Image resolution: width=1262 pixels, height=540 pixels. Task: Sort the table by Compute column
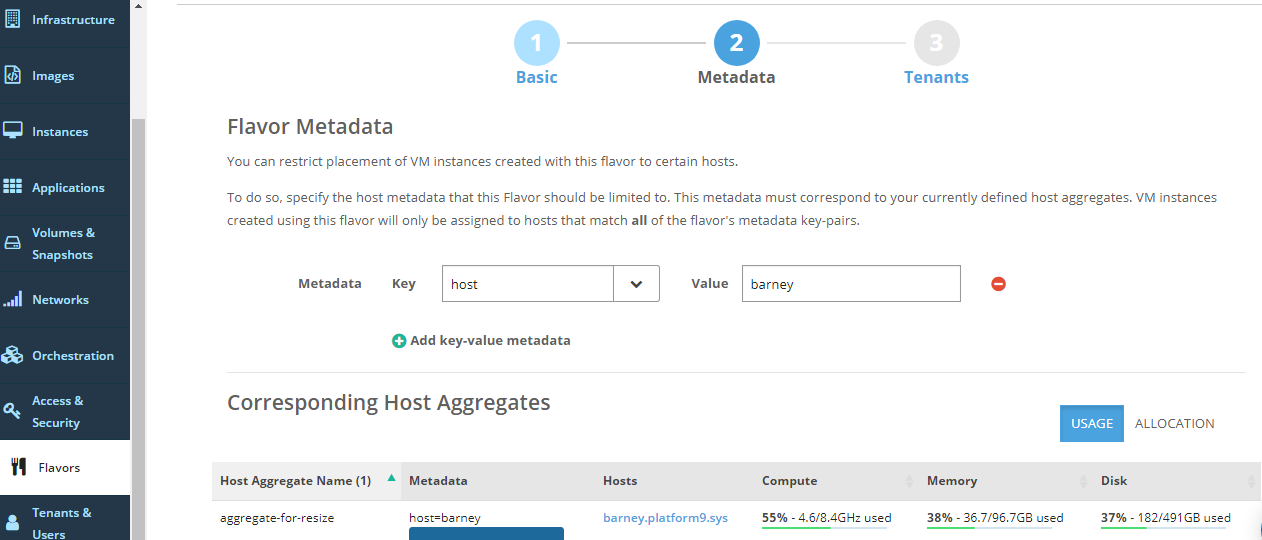789,481
